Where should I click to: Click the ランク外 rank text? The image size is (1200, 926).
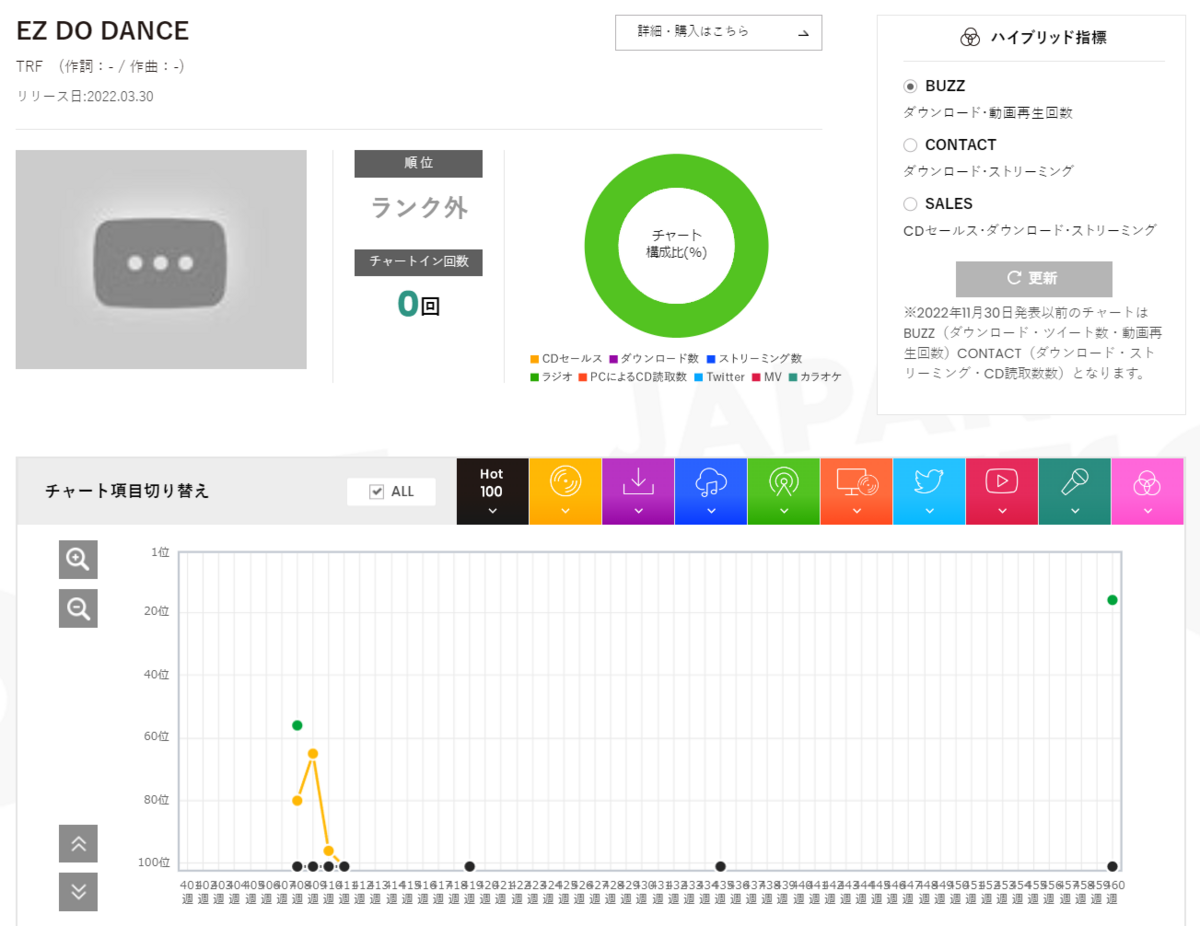419,208
